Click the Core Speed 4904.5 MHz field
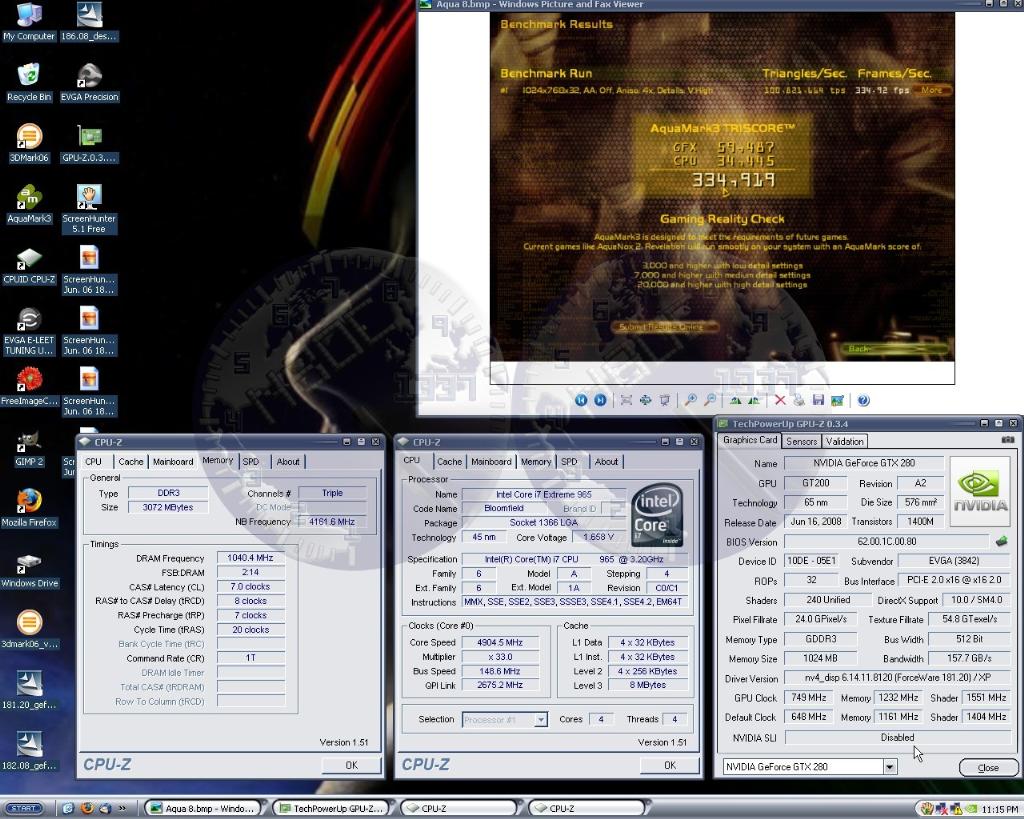Viewport: 1024px width, 819px height. 500,643
